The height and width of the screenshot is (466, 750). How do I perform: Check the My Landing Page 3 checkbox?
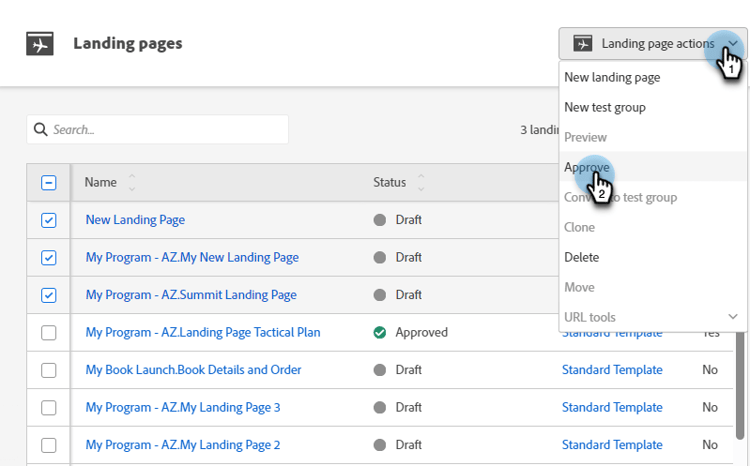click(49, 408)
